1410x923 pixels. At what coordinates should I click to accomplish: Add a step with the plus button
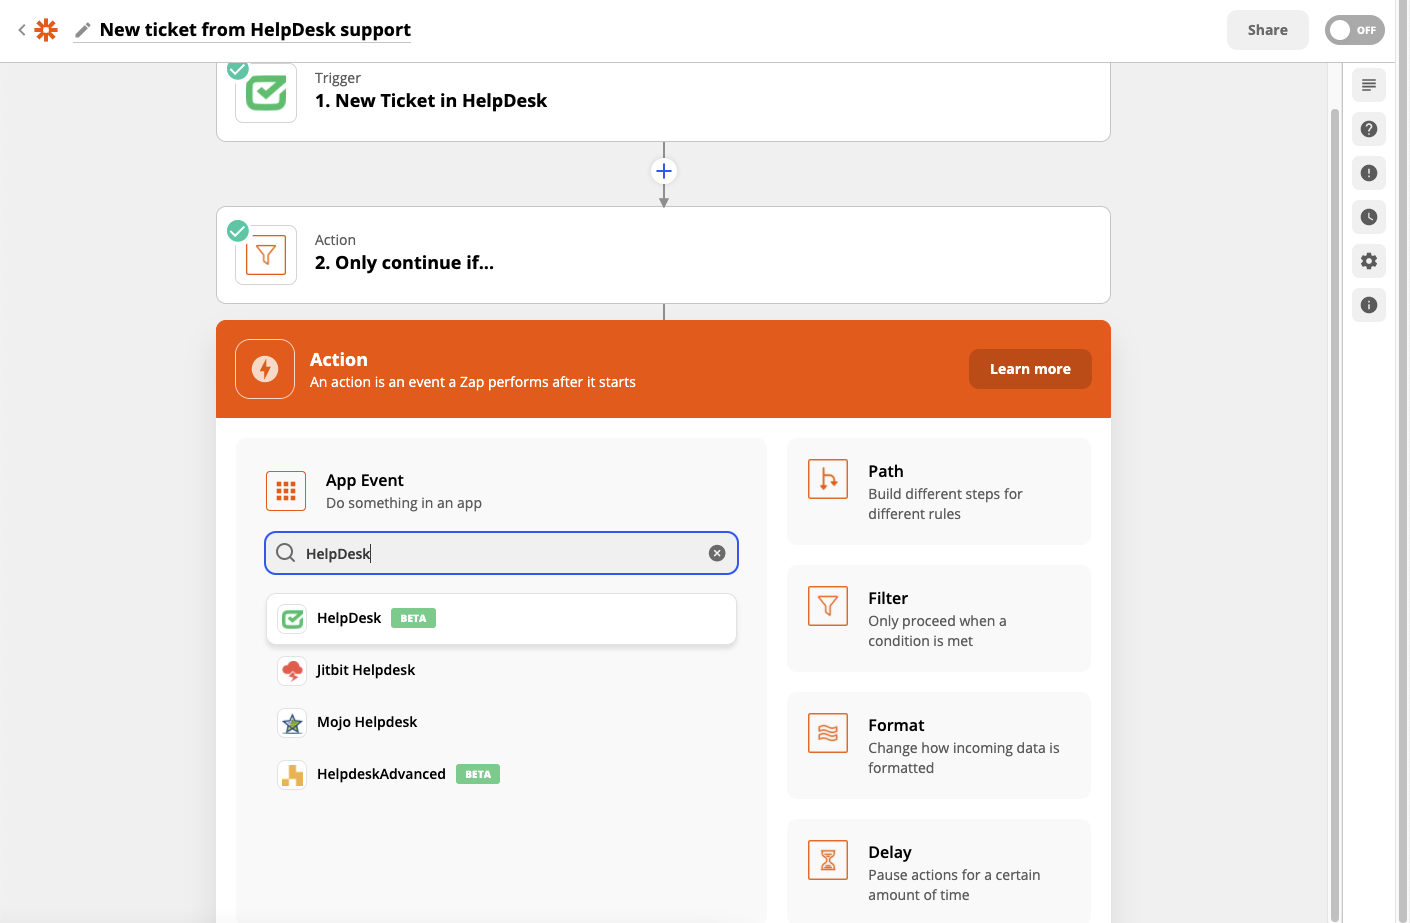point(664,171)
